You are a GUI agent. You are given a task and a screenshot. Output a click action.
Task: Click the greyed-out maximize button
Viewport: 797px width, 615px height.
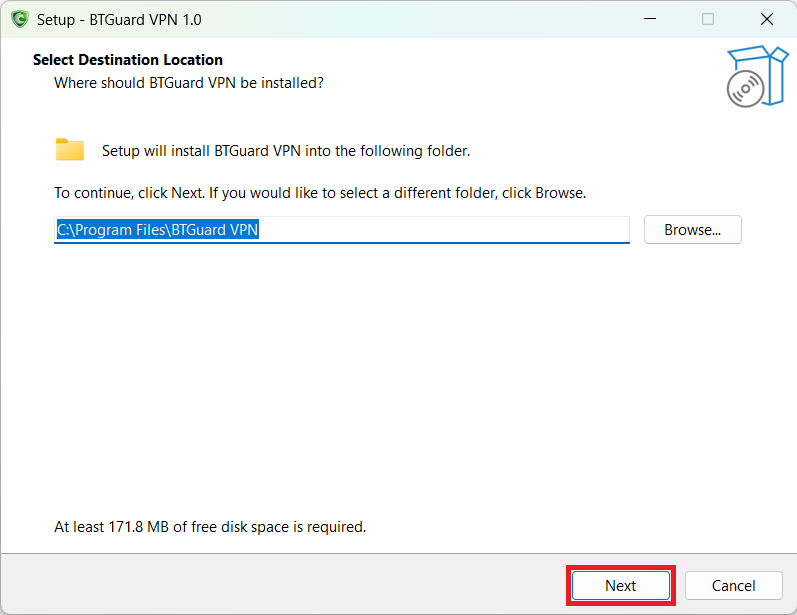tap(708, 19)
